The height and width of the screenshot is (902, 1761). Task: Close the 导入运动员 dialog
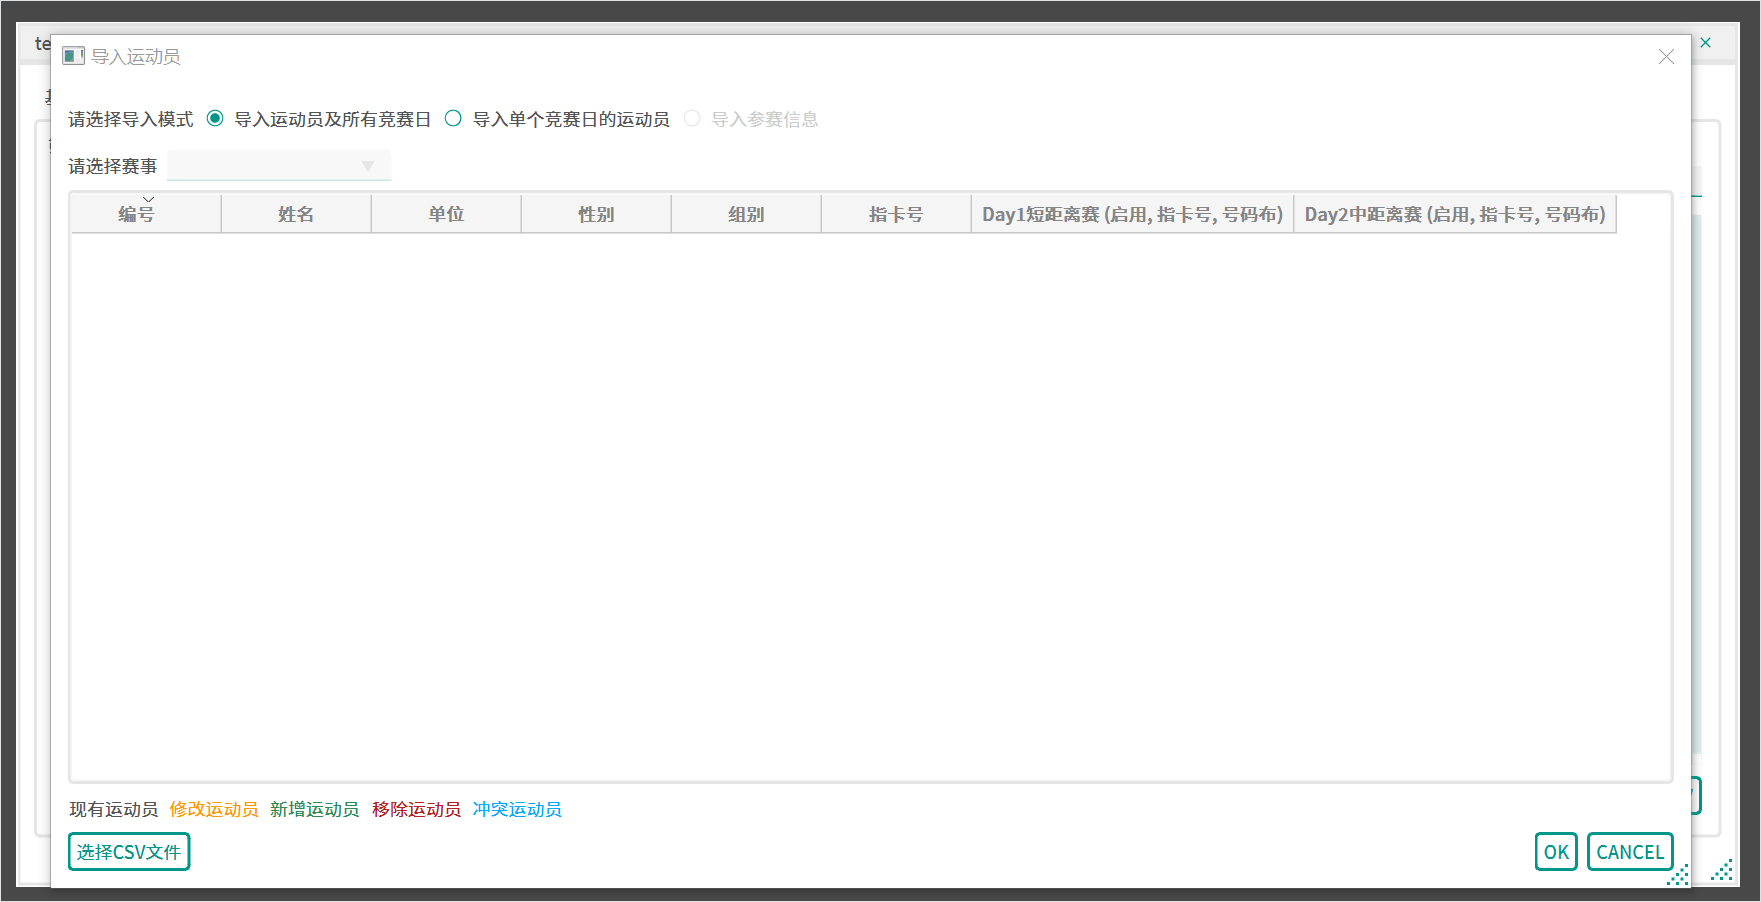1666,57
